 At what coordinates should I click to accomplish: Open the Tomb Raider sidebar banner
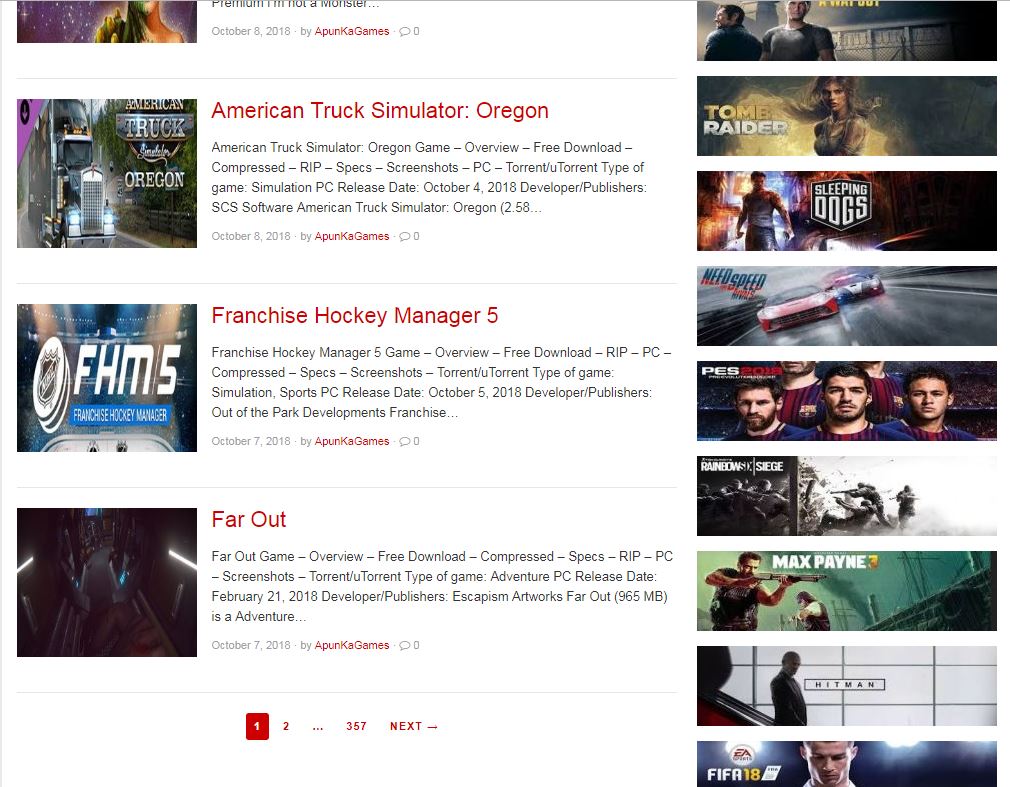pos(846,116)
